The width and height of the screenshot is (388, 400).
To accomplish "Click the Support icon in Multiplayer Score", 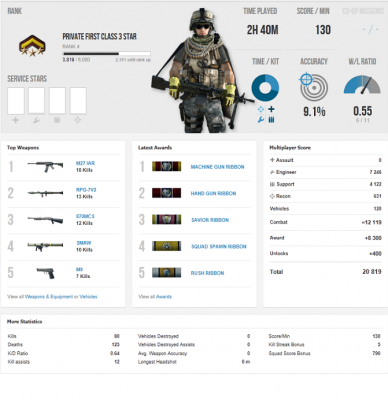I will point(272,184).
